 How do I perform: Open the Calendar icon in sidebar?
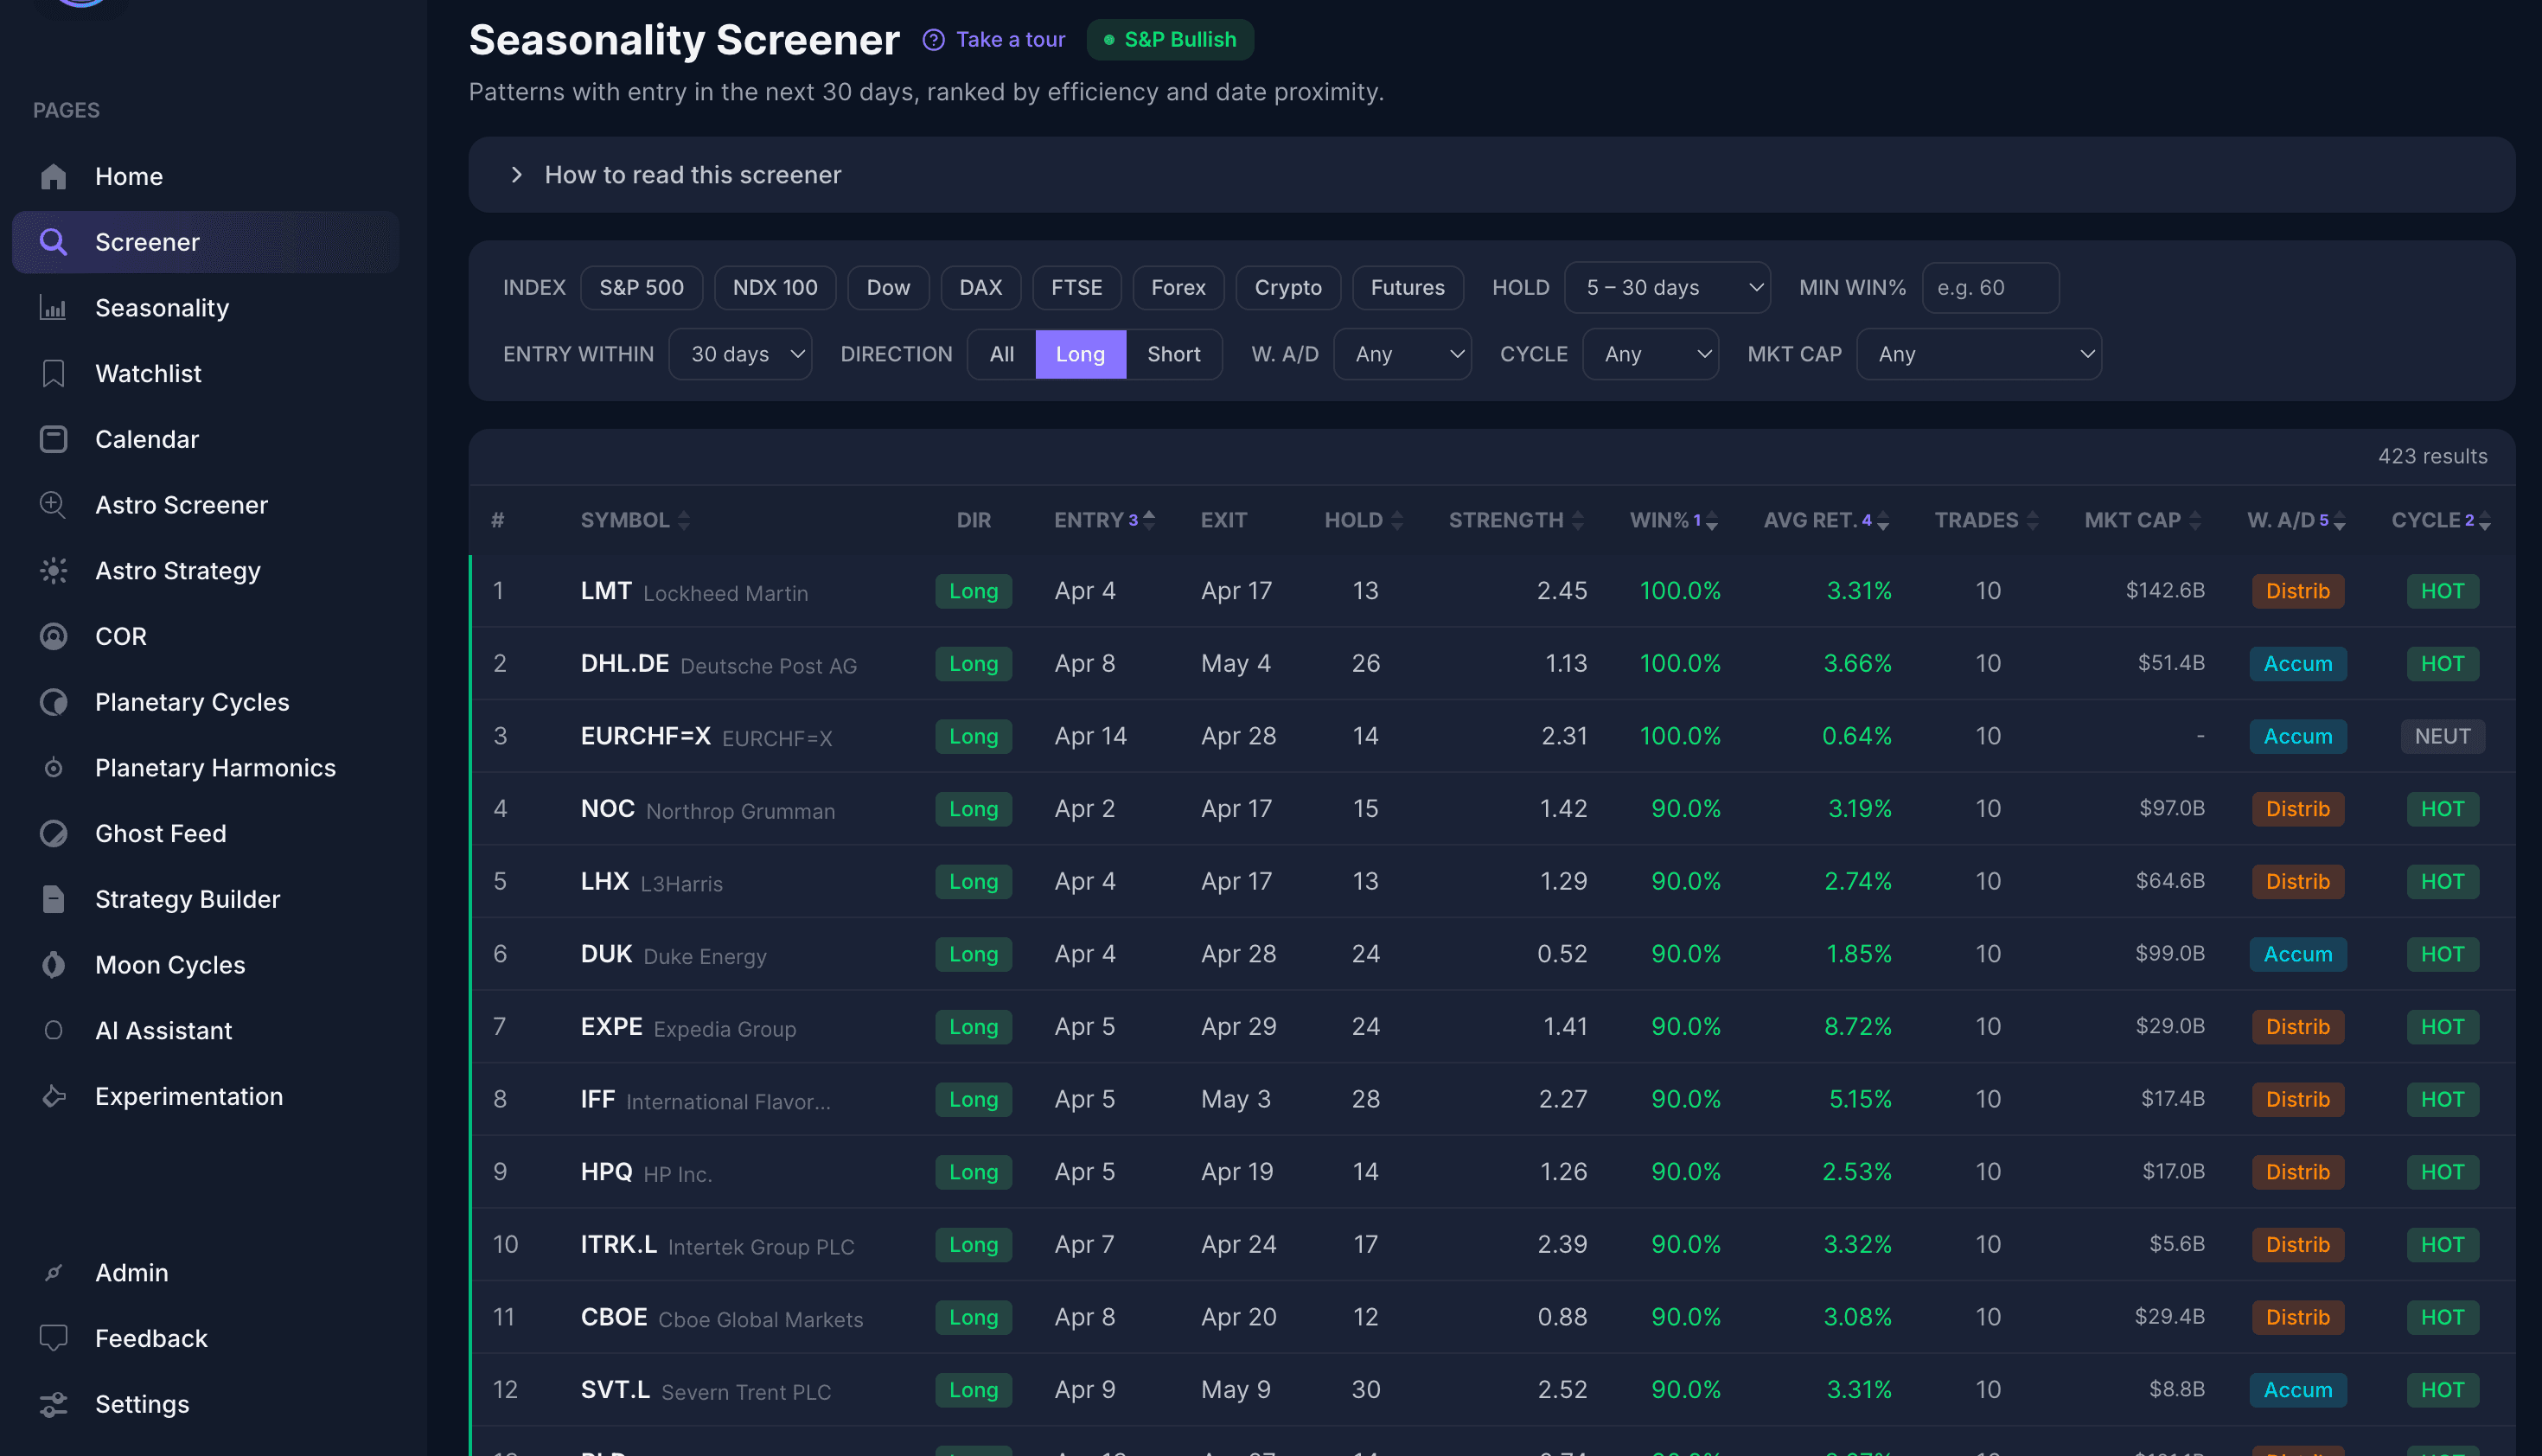click(x=53, y=439)
